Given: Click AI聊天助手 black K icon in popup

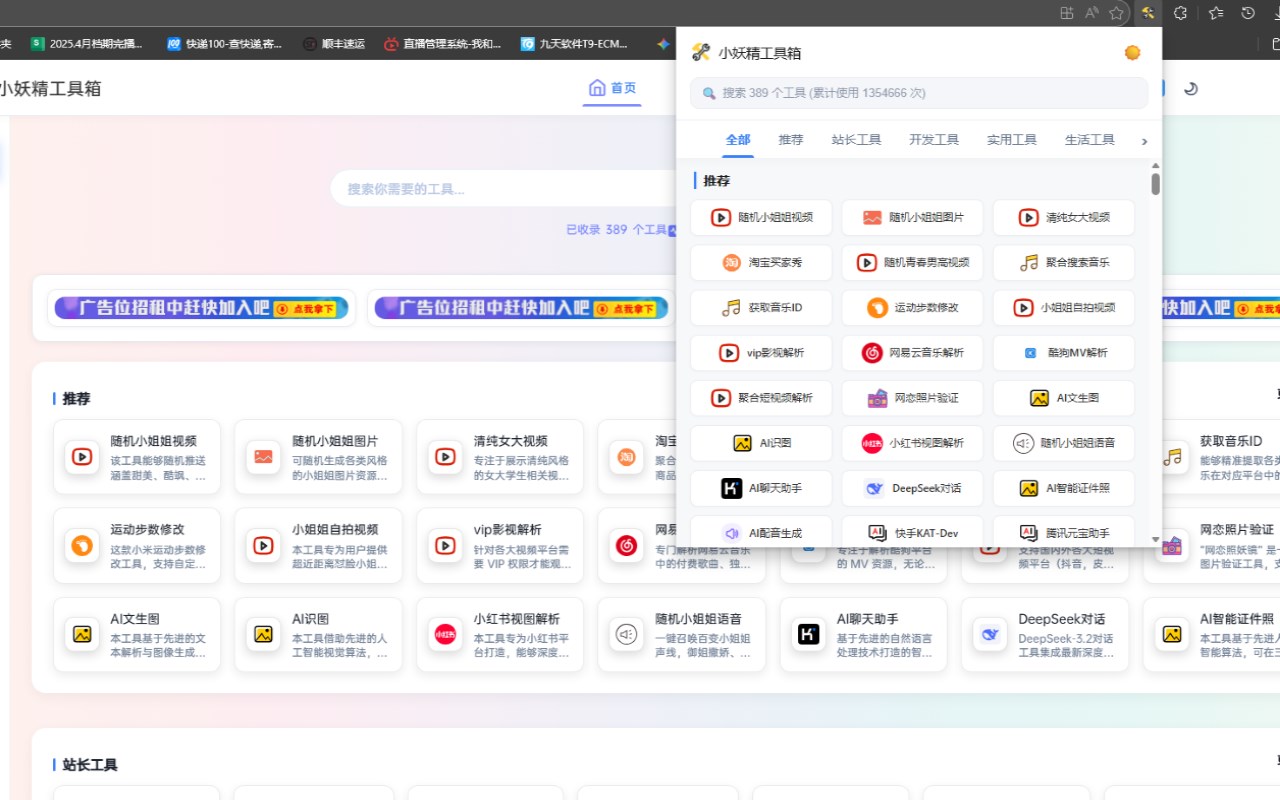Looking at the screenshot, I should click(x=731, y=488).
